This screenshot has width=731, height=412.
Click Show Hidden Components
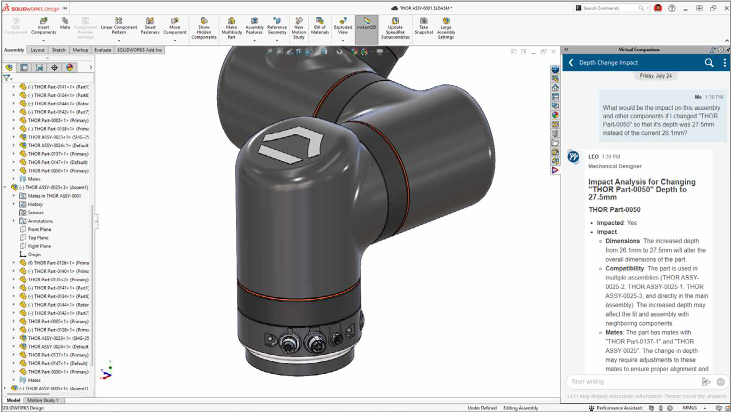[x=204, y=28]
